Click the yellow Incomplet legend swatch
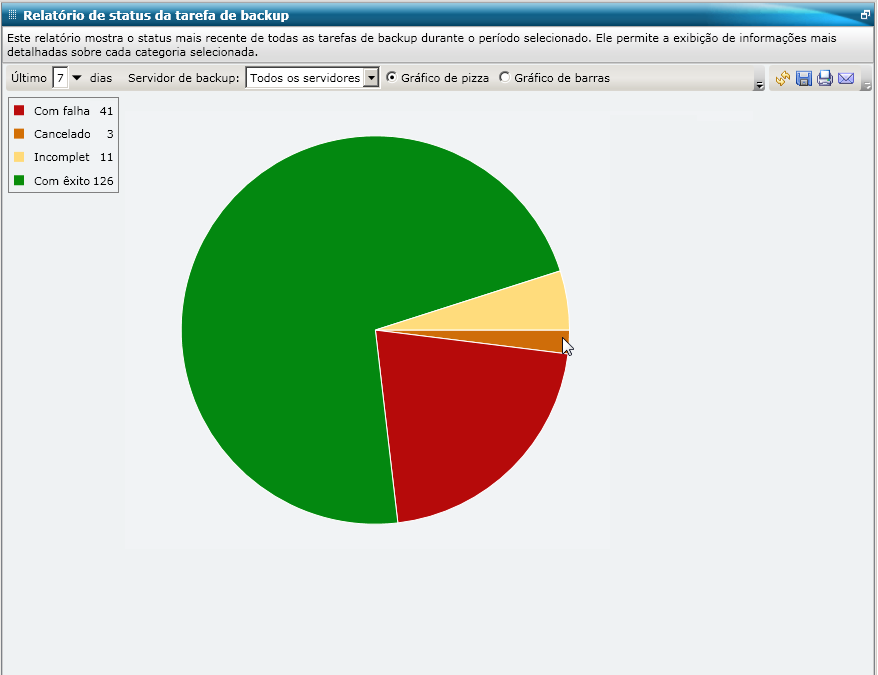 (19, 157)
